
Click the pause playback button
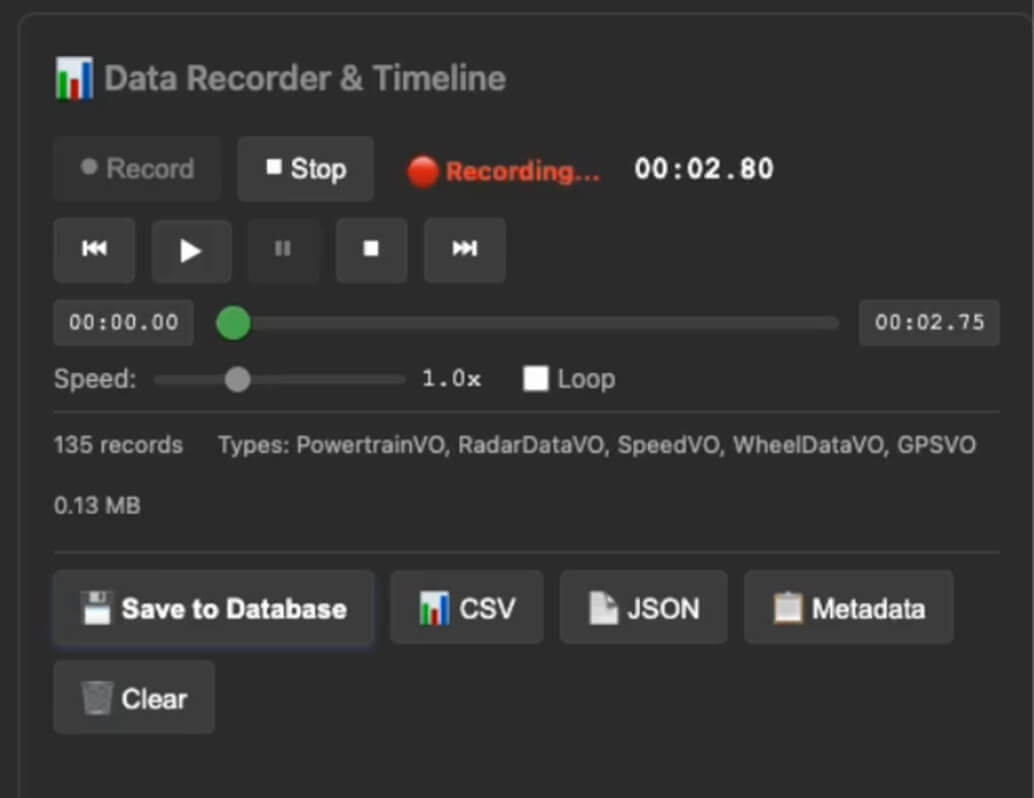point(283,249)
